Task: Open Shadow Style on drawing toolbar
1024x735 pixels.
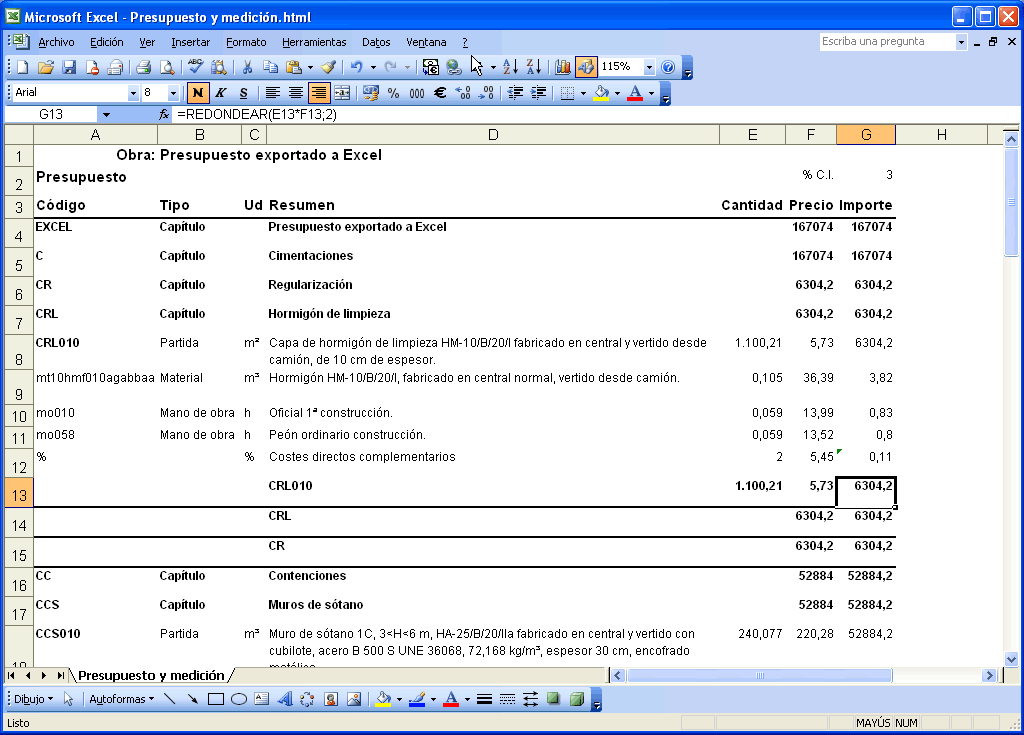Action: point(553,699)
